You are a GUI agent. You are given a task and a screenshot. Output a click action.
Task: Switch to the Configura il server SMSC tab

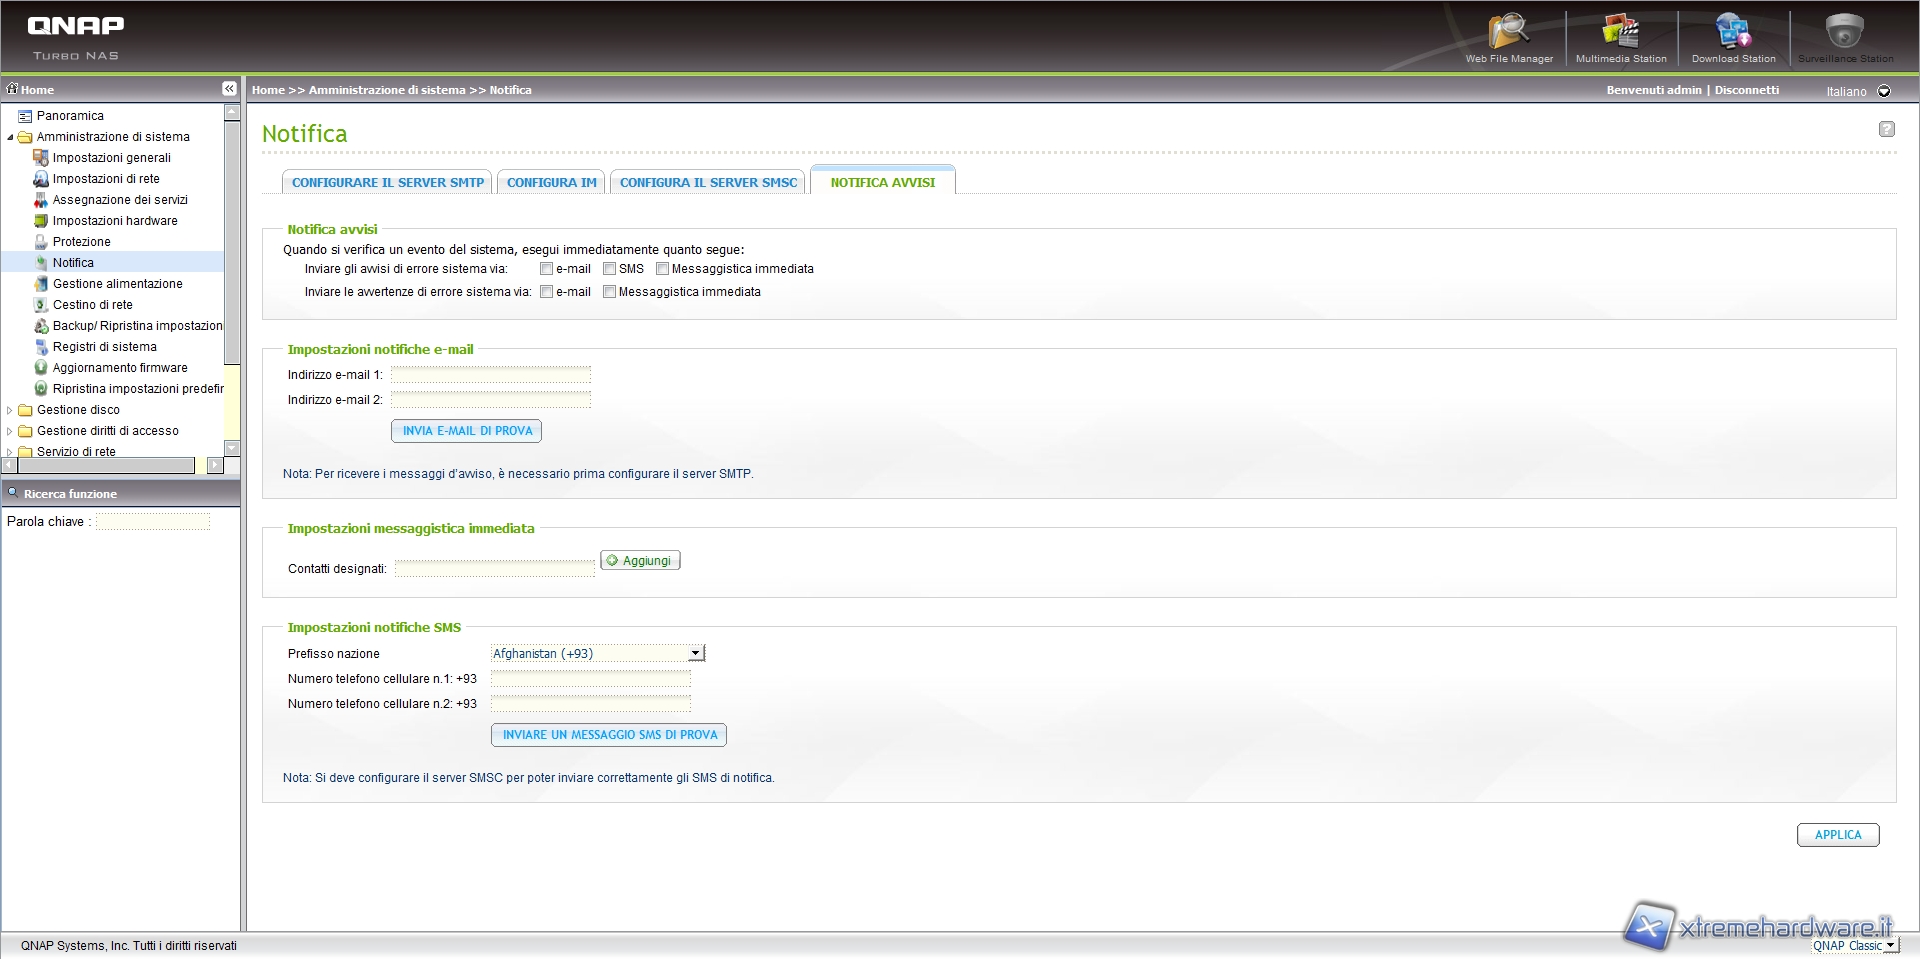708,182
